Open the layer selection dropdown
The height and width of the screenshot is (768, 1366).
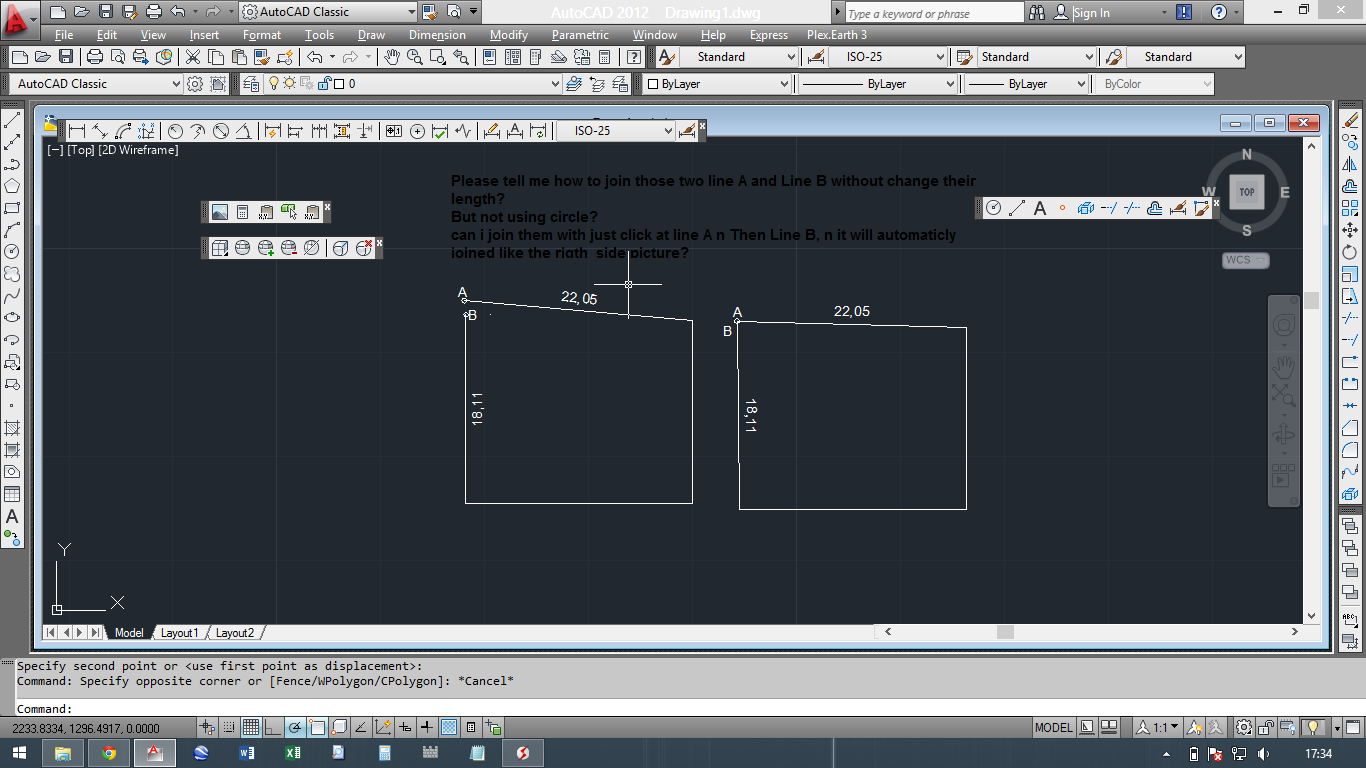(555, 84)
